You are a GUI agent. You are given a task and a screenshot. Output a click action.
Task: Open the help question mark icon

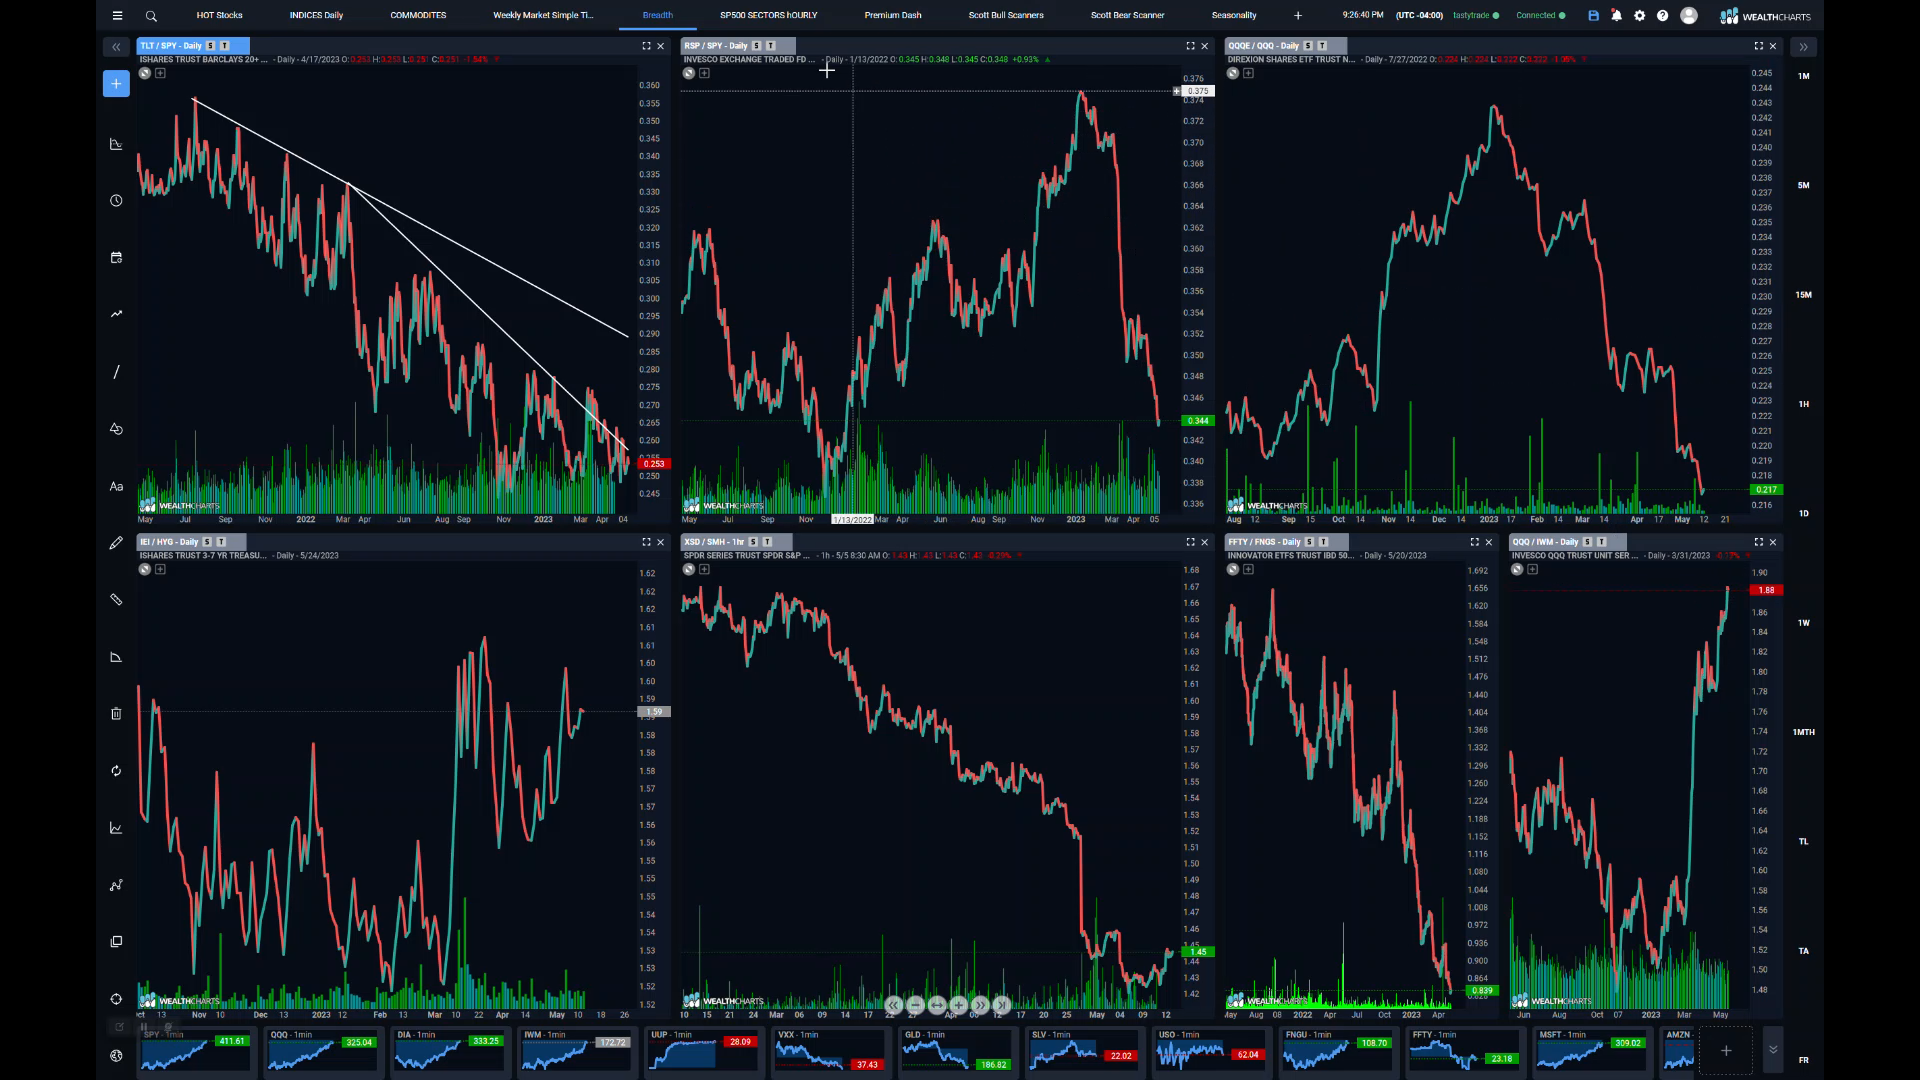tap(1662, 16)
